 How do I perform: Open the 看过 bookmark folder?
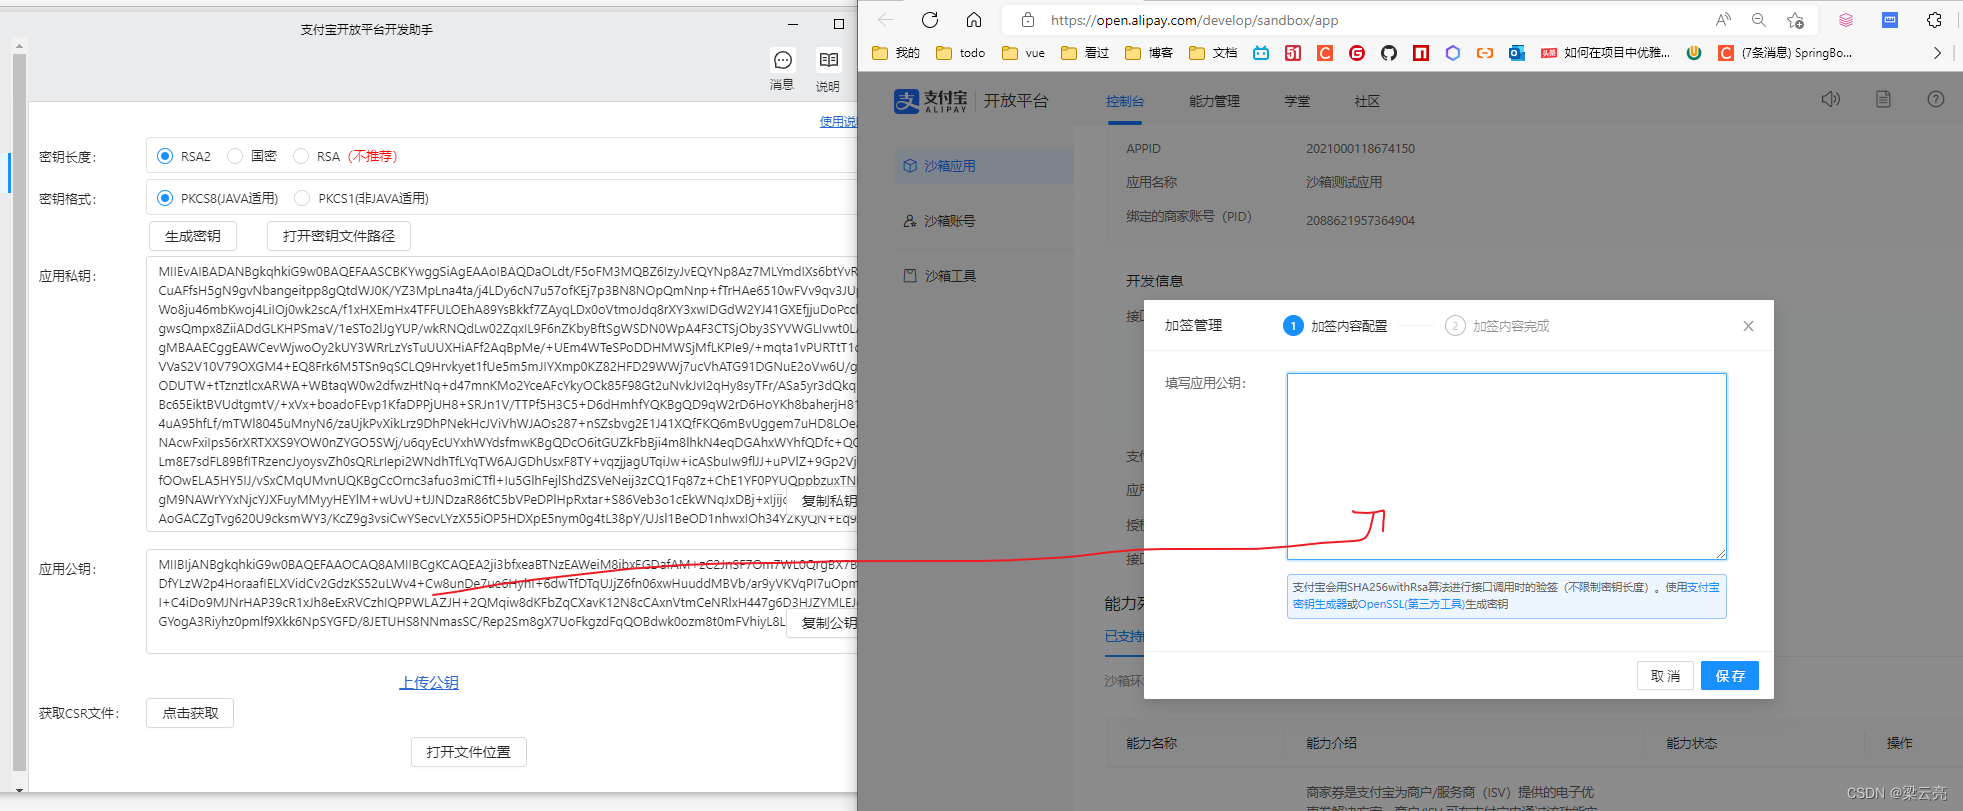[1086, 53]
